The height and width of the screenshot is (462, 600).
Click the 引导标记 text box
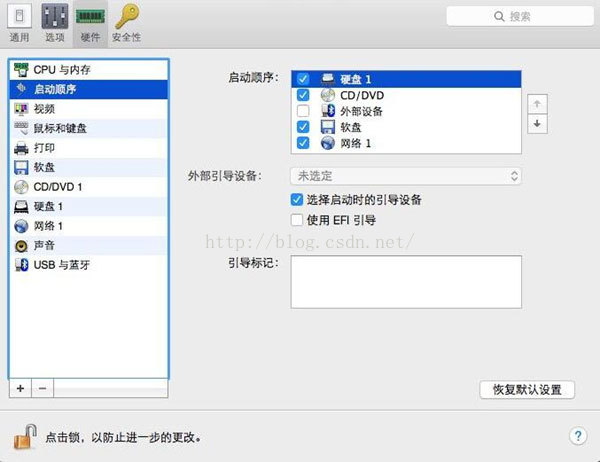click(406, 282)
